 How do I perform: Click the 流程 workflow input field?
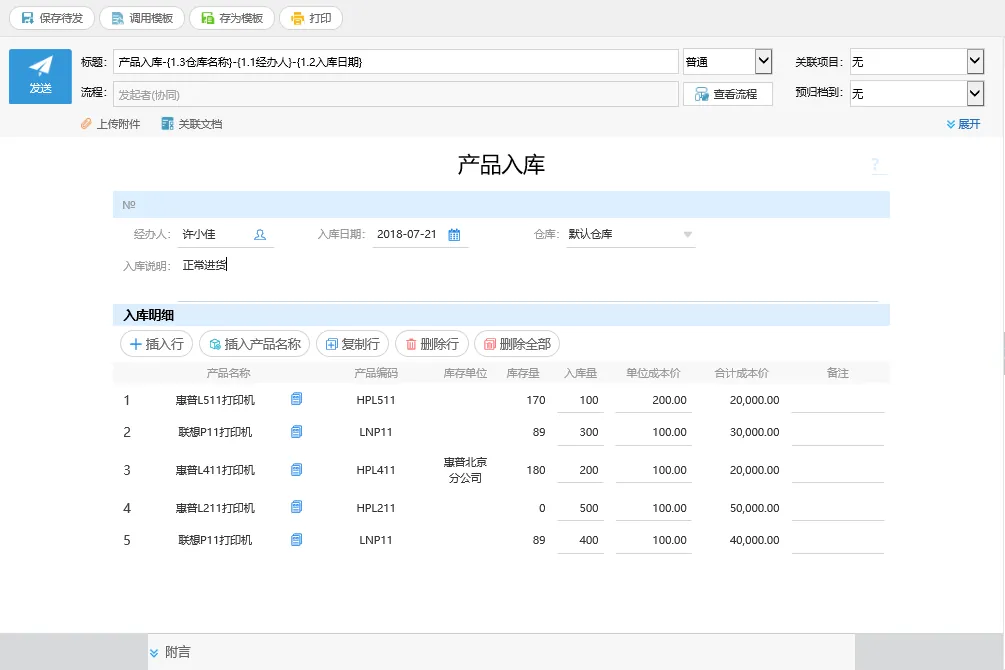pyautogui.click(x=395, y=94)
